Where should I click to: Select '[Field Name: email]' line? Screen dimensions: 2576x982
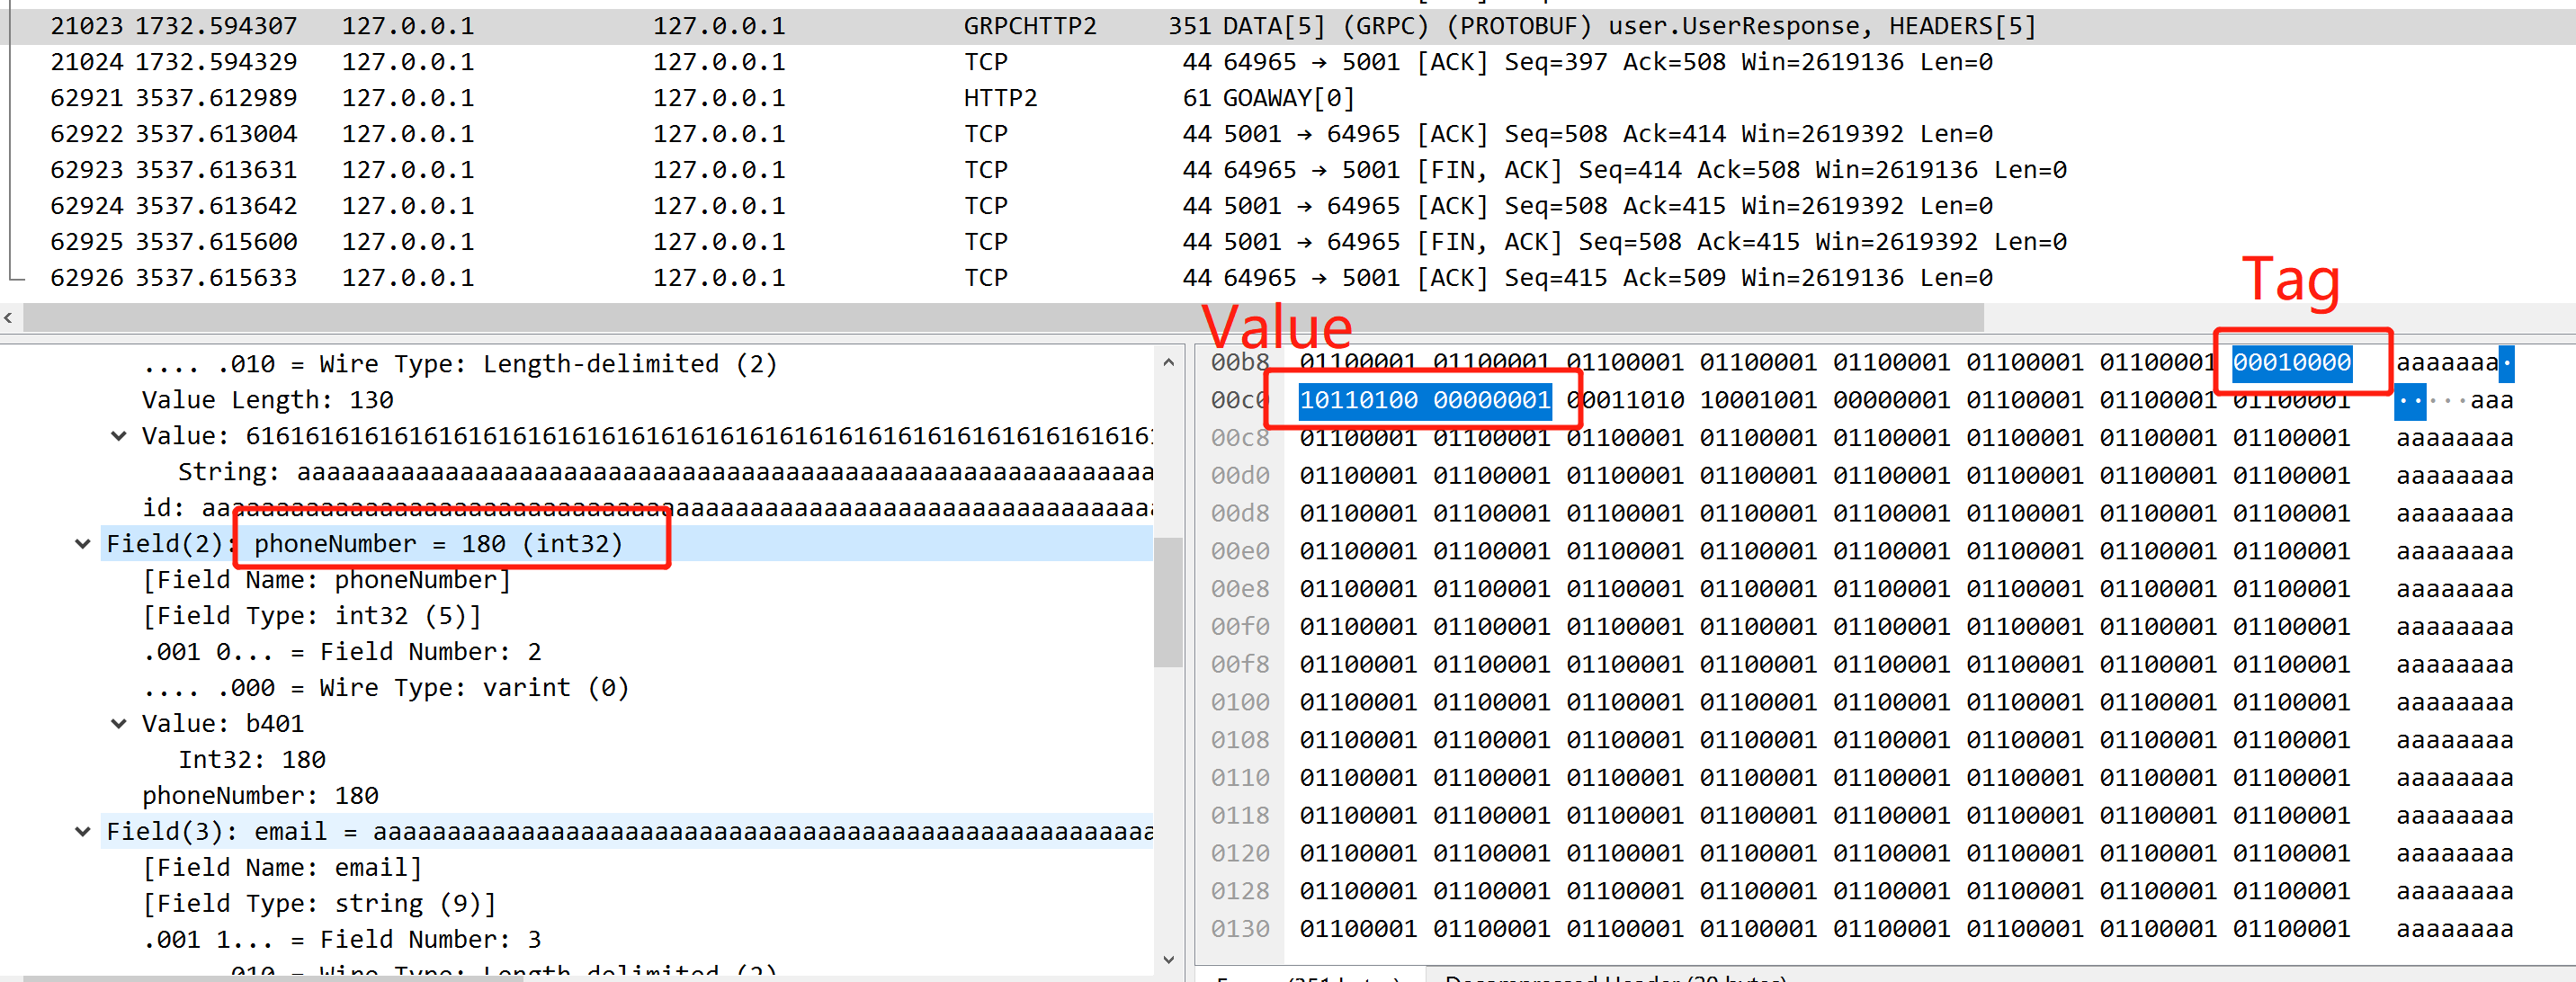coord(282,868)
